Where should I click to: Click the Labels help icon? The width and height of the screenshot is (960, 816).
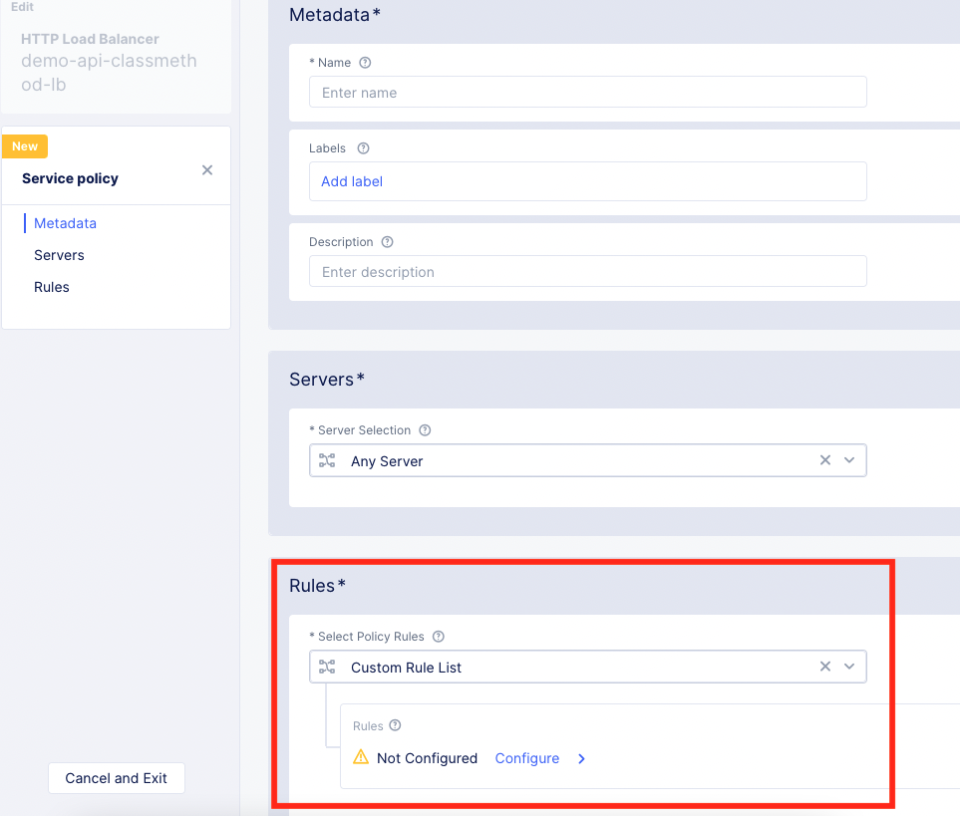pos(362,148)
